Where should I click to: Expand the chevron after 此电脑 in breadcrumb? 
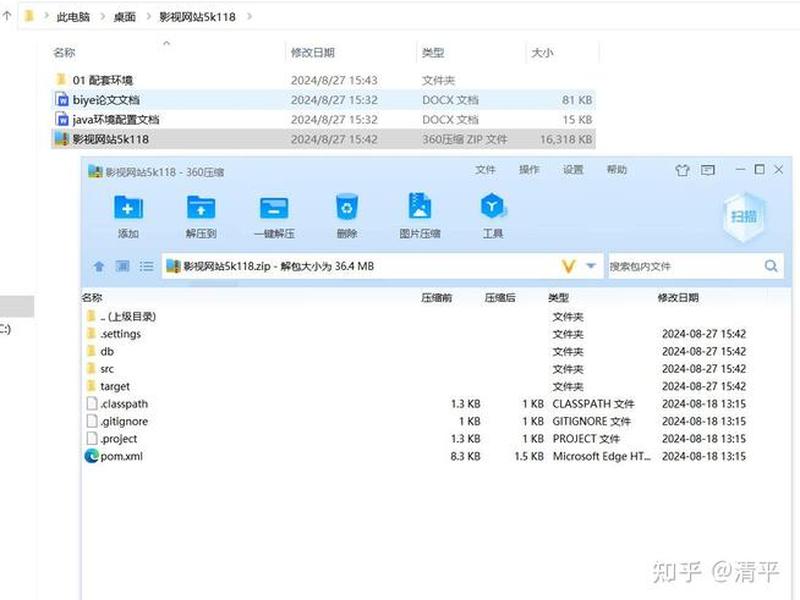(102, 17)
